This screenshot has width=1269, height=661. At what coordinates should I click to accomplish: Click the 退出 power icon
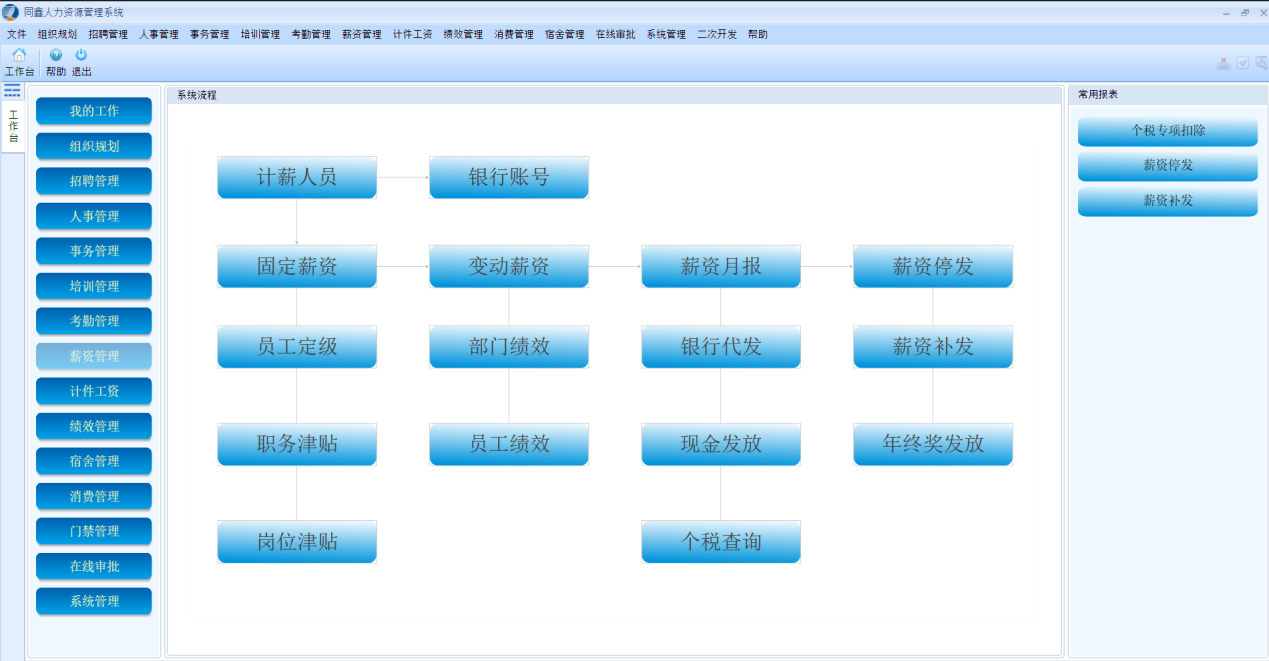pyautogui.click(x=81, y=56)
